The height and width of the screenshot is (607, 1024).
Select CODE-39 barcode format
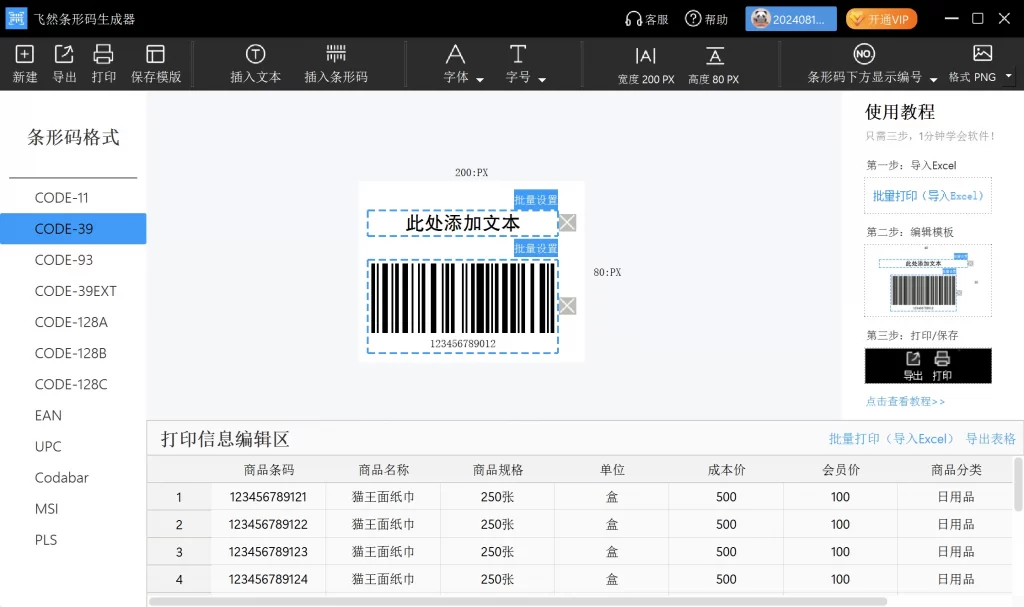[73, 229]
